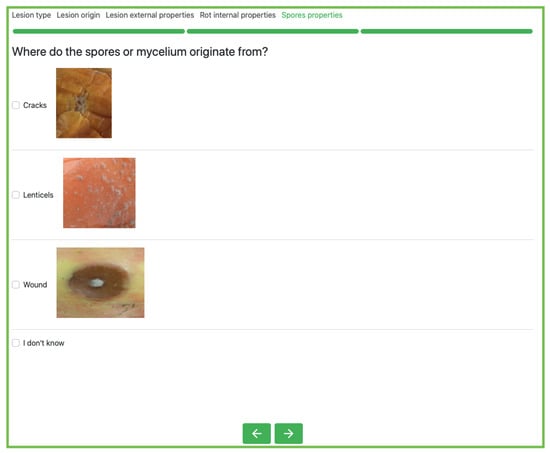The width and height of the screenshot is (550, 453).
Task: Click the lenticels spotted skin photo
Action: click(x=99, y=193)
